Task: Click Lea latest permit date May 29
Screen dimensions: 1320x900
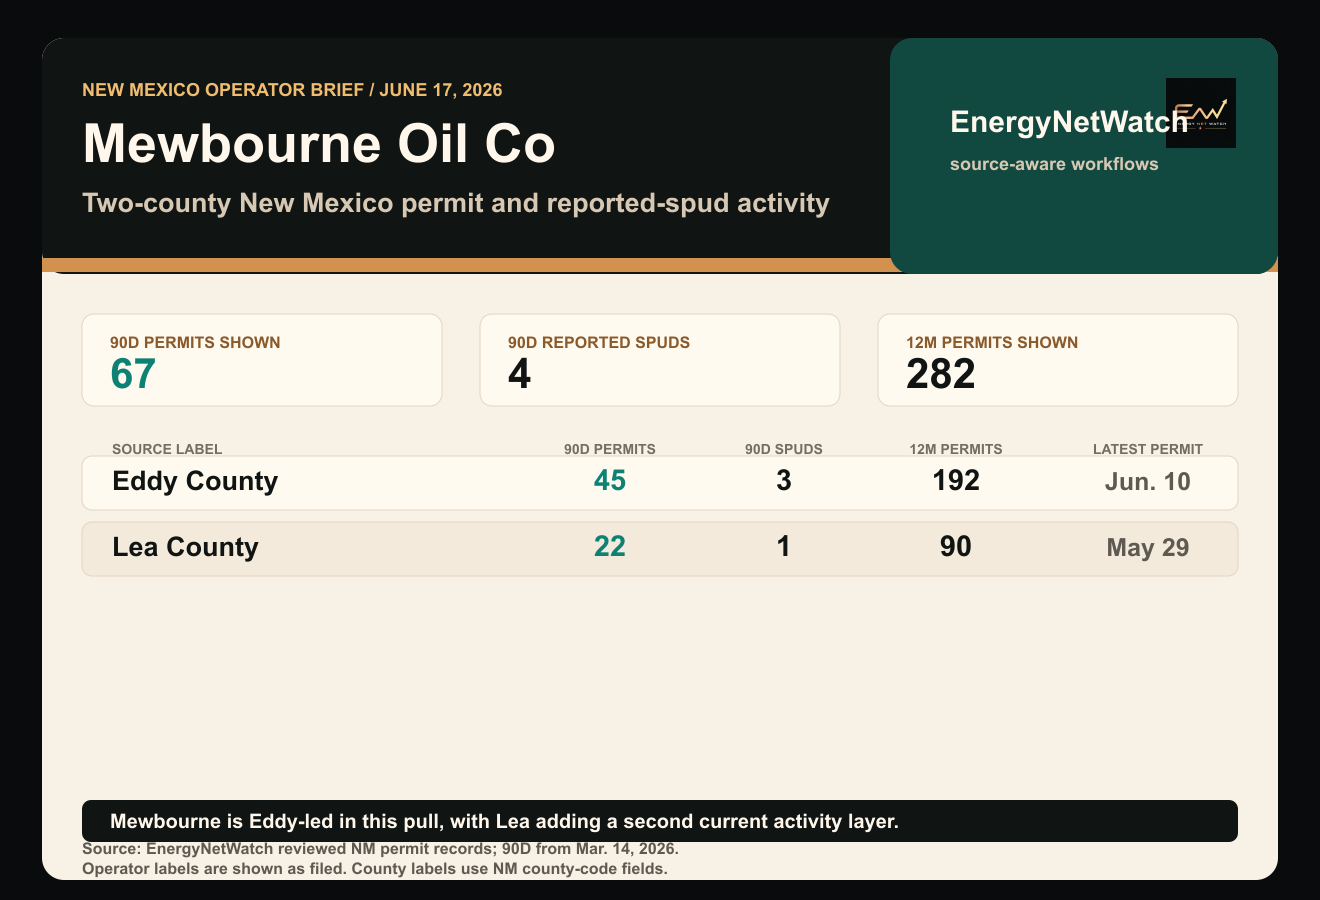Action: point(1148,548)
